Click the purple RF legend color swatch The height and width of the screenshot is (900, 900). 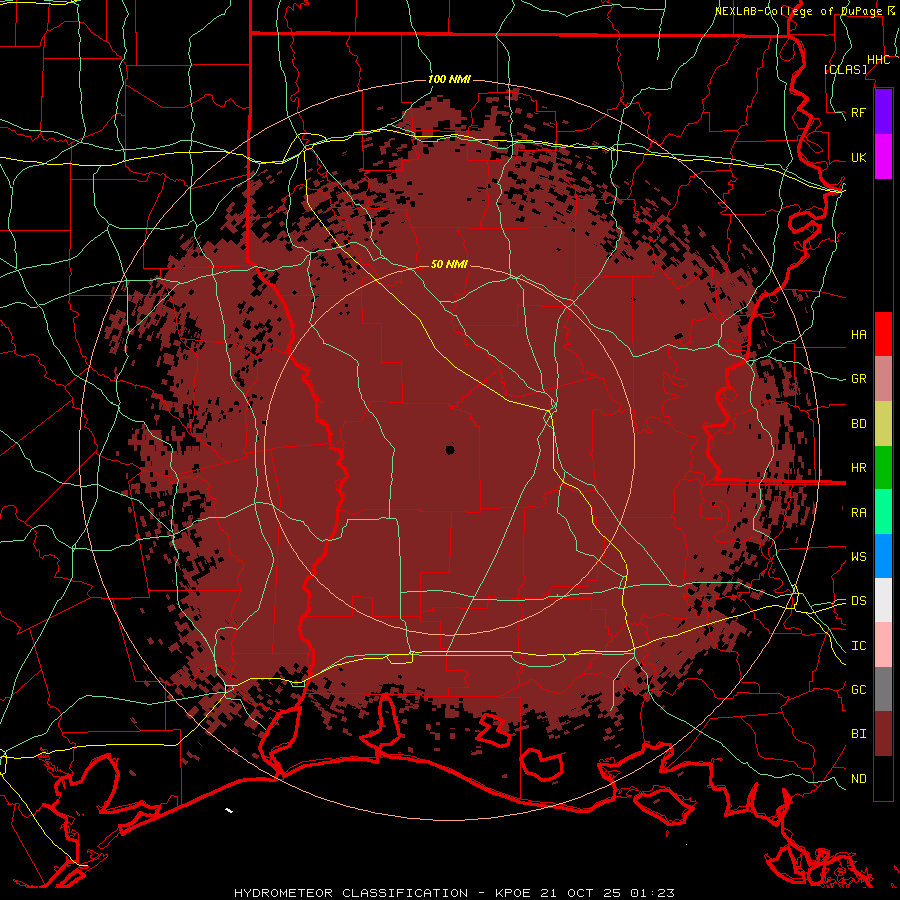pos(883,112)
